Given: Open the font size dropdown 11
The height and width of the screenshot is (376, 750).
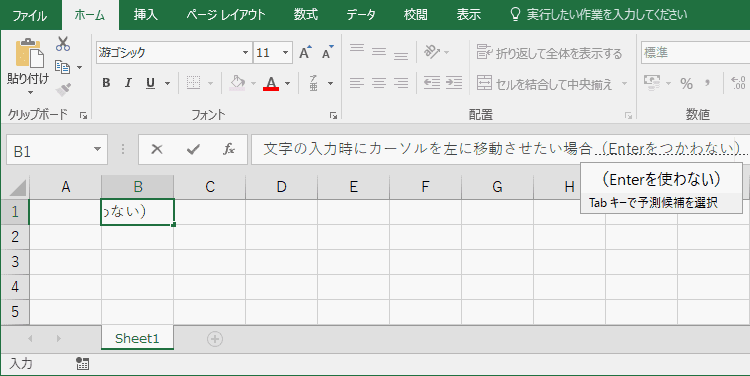Looking at the screenshot, I should 286,53.
